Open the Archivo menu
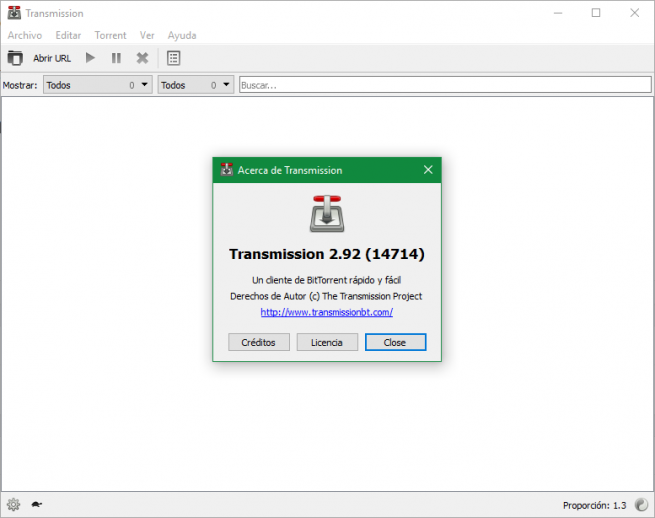 coord(25,35)
